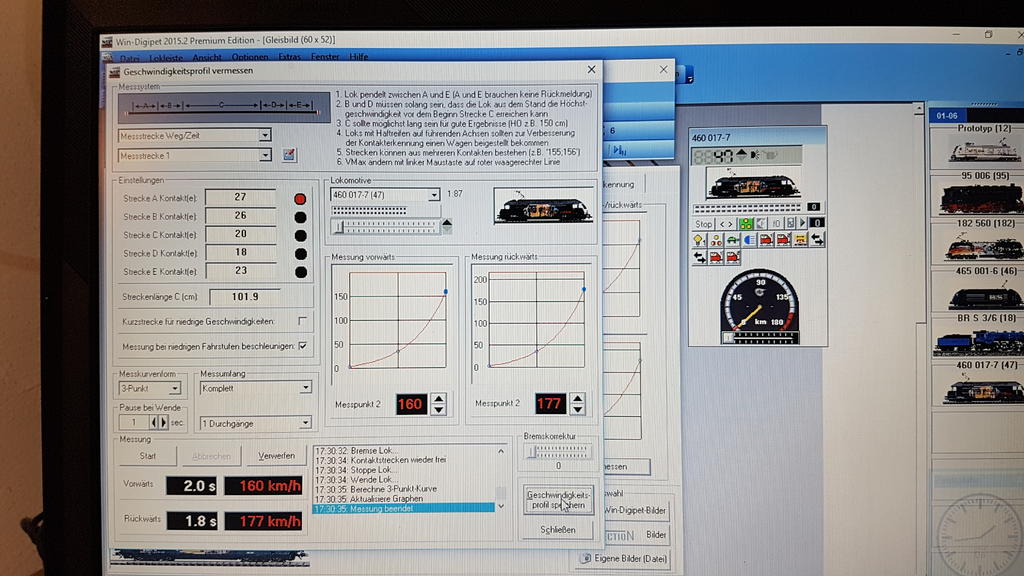The height and width of the screenshot is (576, 1024).
Task: Click the Strecke A Kontakt(e) field
Action: click(240, 197)
